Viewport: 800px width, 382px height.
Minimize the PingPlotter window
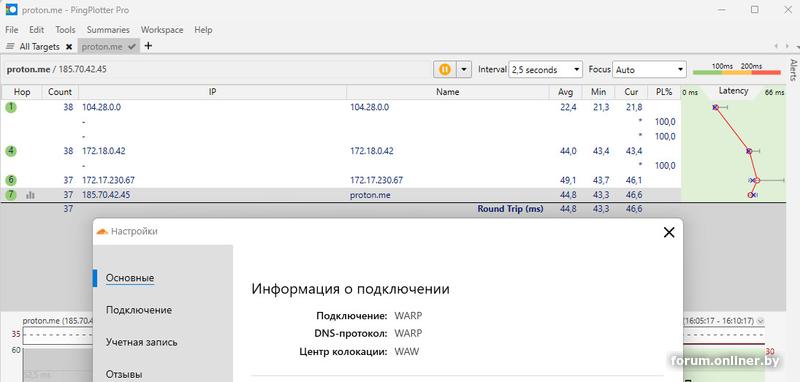722,10
